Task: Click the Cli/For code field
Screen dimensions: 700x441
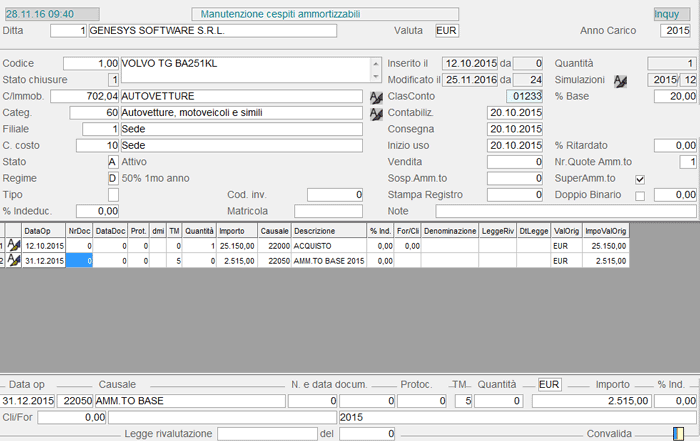Action: (72, 417)
